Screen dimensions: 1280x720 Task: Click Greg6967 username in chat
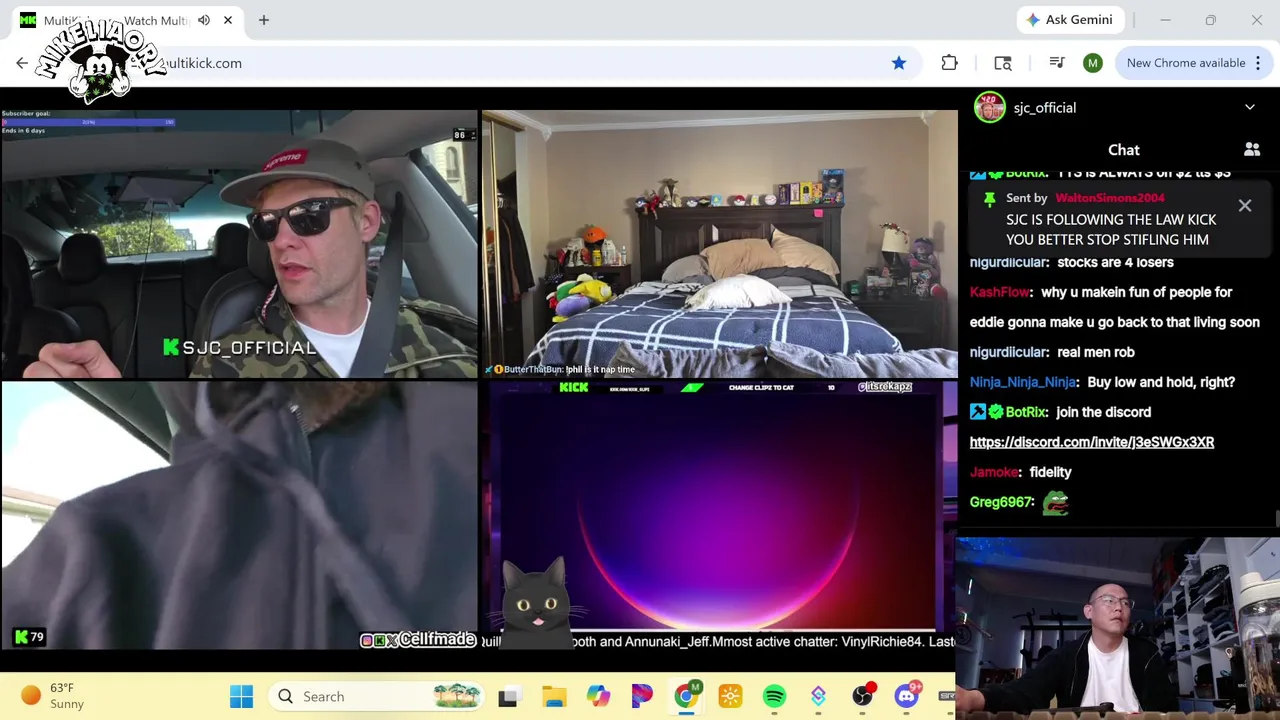[x=1001, y=502]
